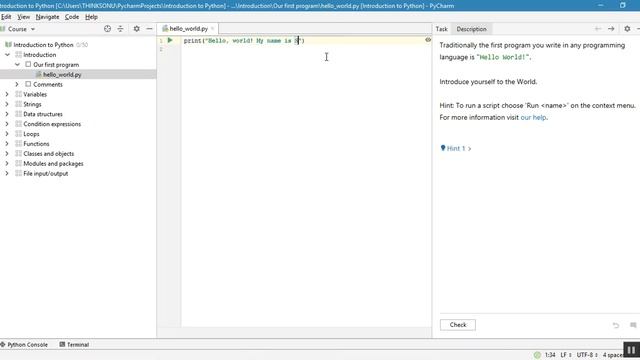Expand the Functions lesson
The image size is (640, 360).
pyautogui.click(x=7, y=144)
